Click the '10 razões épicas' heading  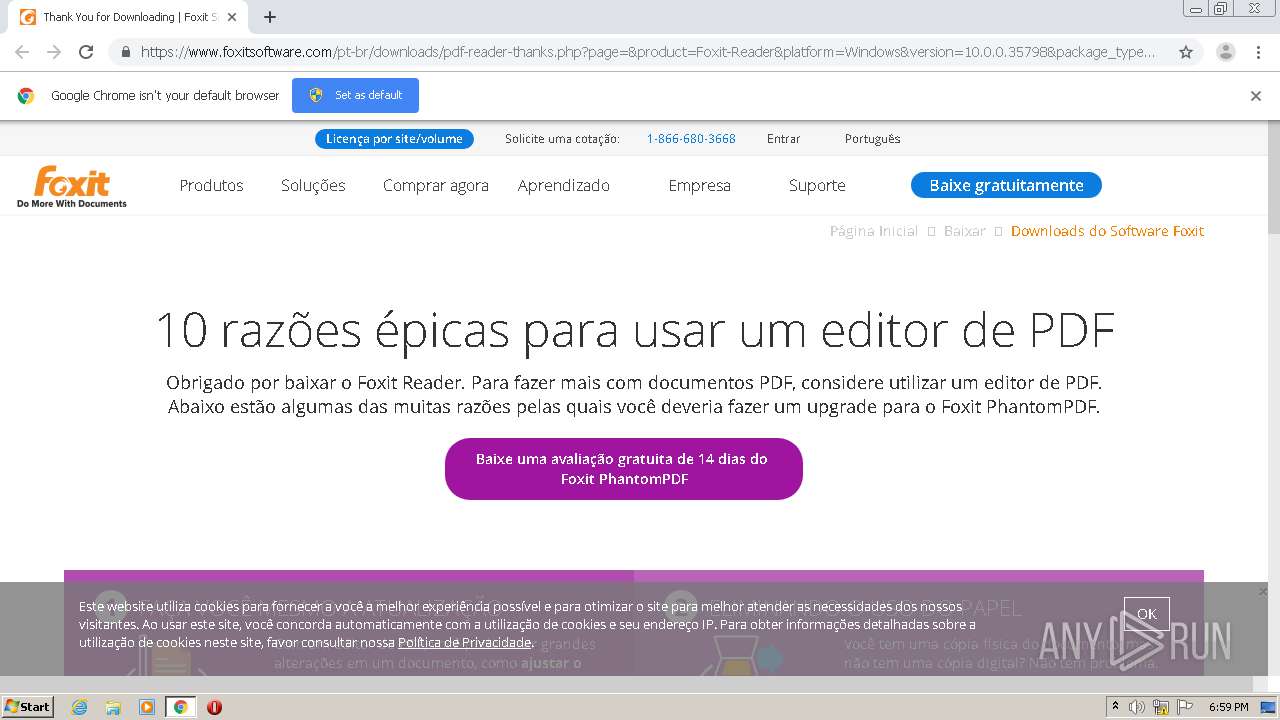click(x=635, y=330)
